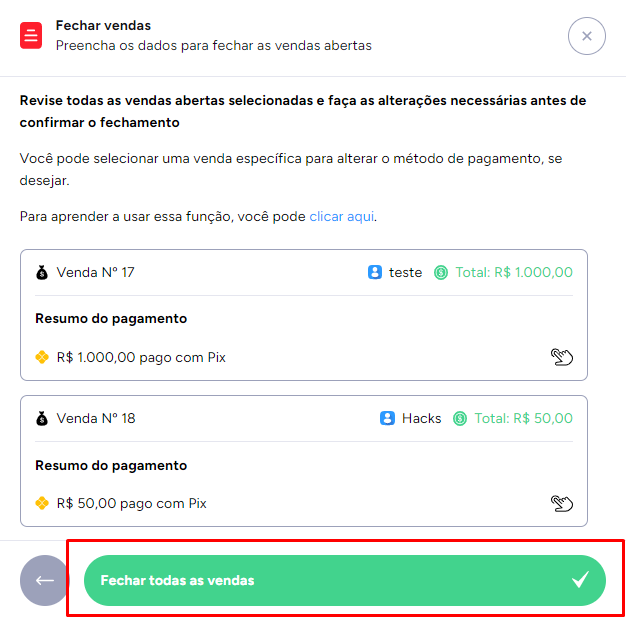This screenshot has height=619, width=626.
Task: Click the hand pointer icon in Venda Nº 18
Action: point(562,503)
